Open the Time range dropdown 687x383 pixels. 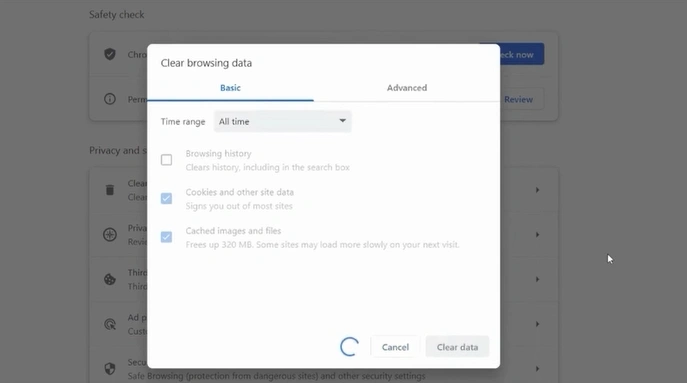point(283,121)
